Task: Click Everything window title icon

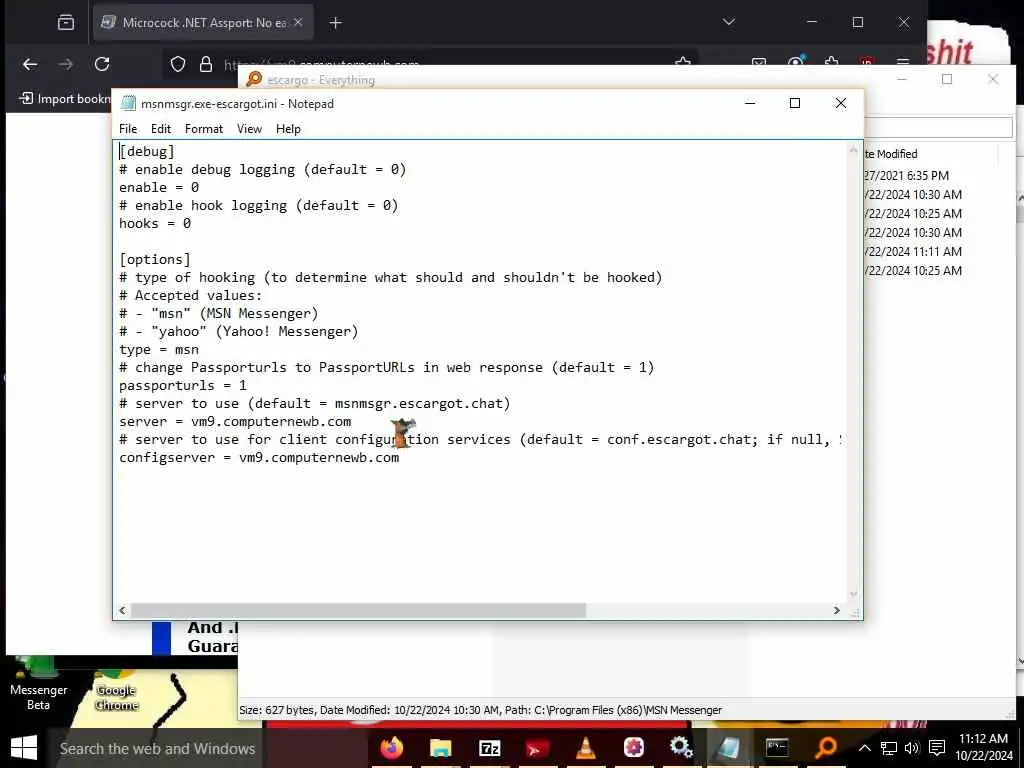Action: tap(254, 80)
